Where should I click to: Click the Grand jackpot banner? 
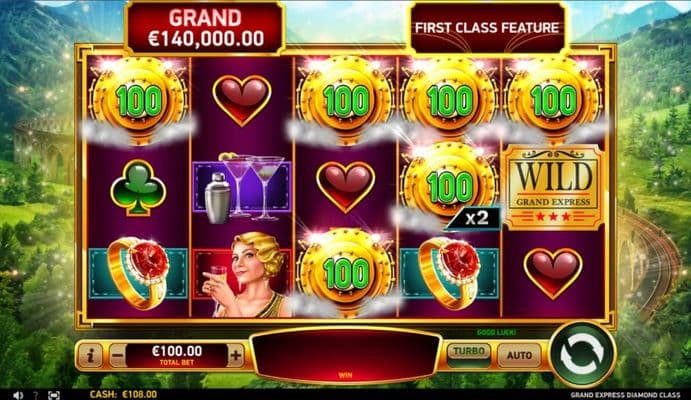[x=205, y=28]
